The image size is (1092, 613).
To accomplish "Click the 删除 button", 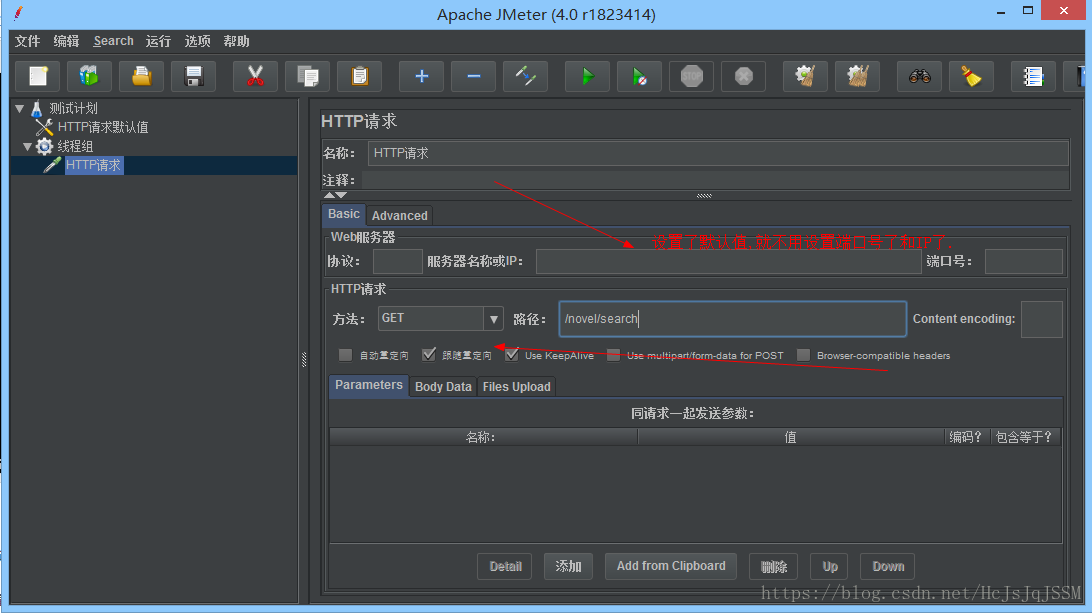I will [773, 566].
